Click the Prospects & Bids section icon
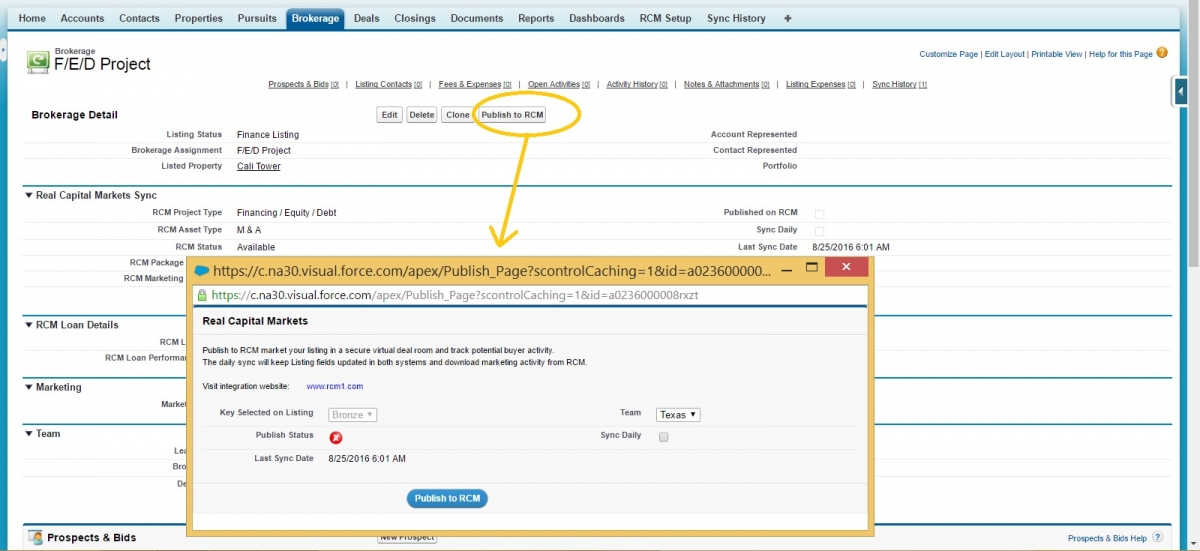 click(x=36, y=538)
